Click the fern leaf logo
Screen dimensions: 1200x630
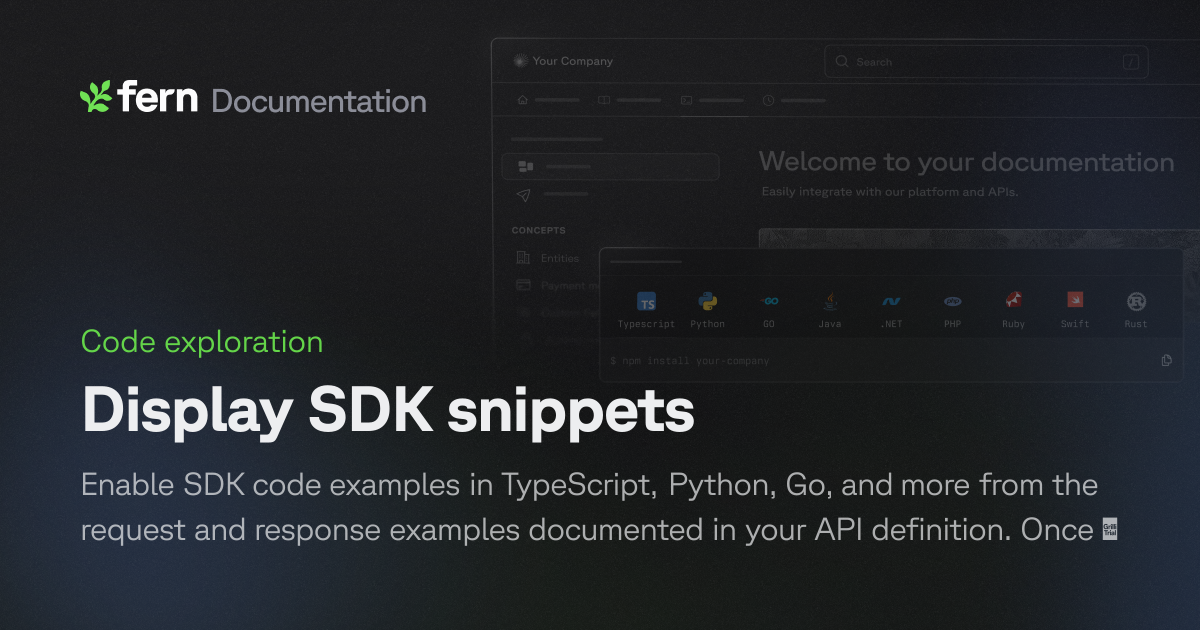[96, 97]
